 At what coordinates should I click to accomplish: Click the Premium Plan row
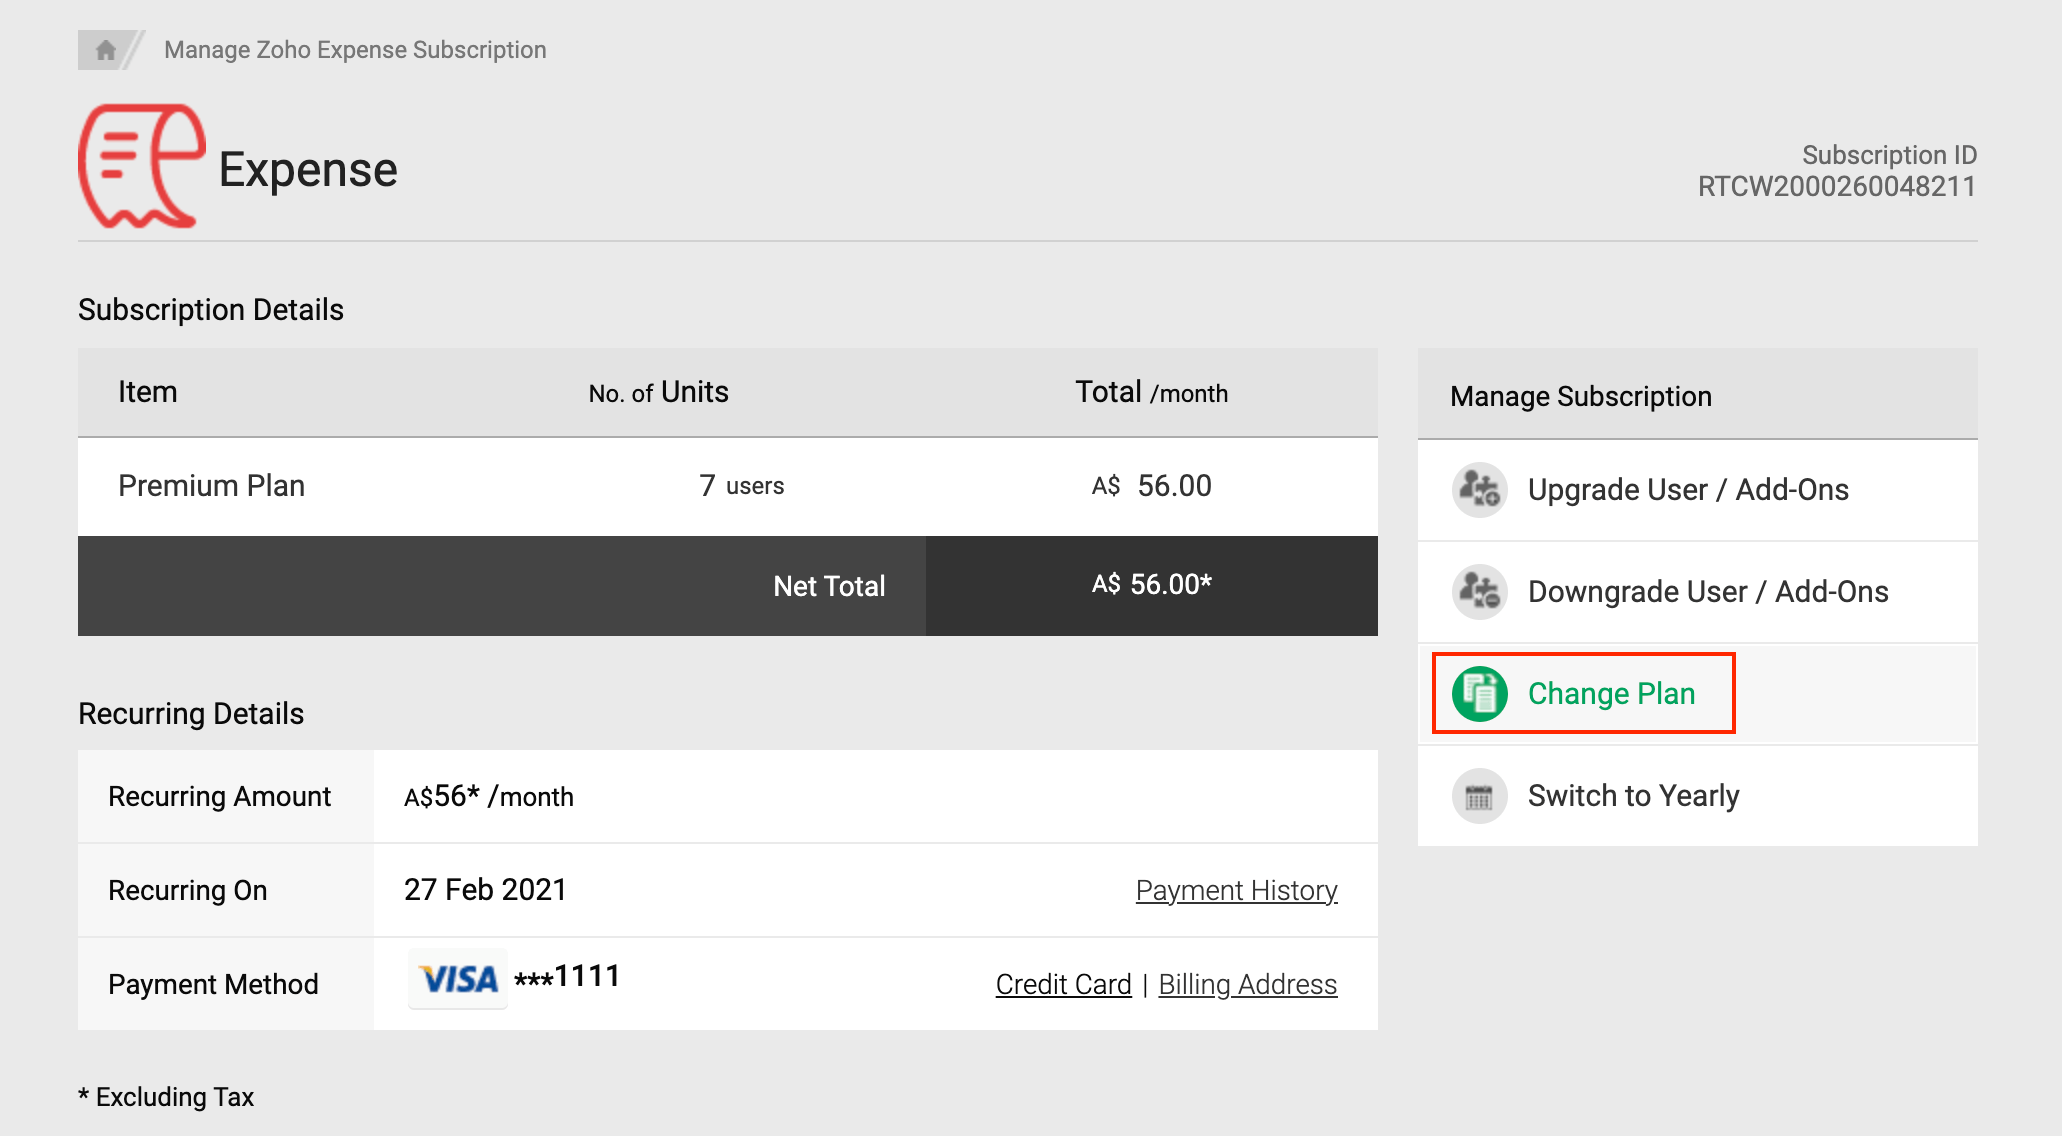(211, 486)
